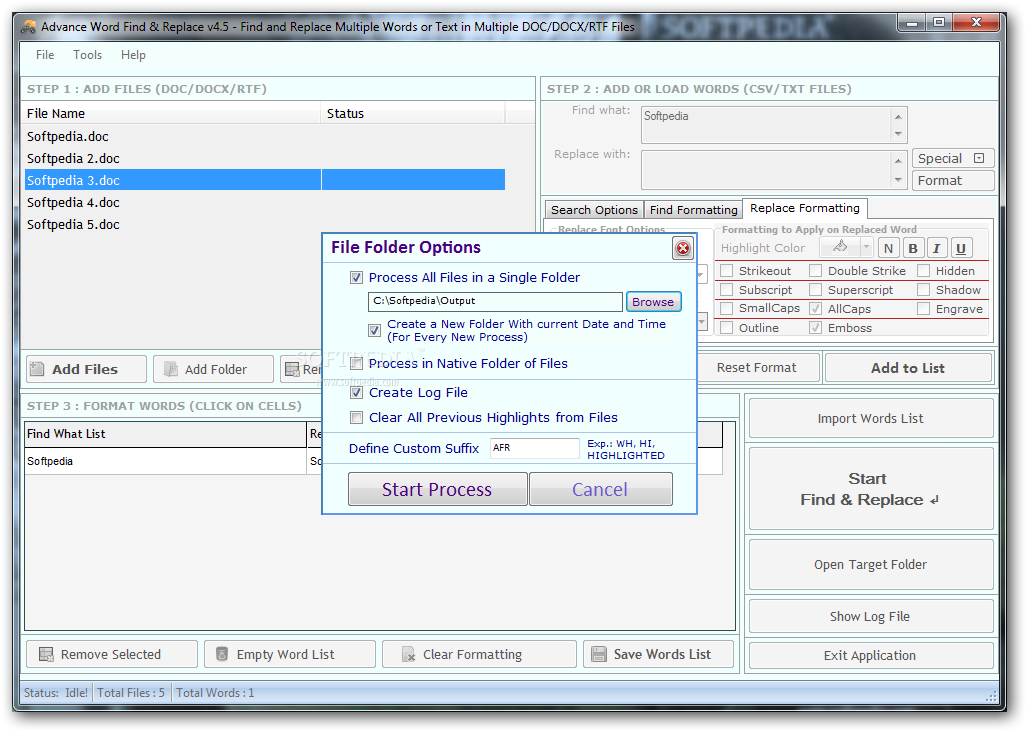The height and width of the screenshot is (732, 1027).
Task: Toggle the Emboss checkbox
Action: 815,328
